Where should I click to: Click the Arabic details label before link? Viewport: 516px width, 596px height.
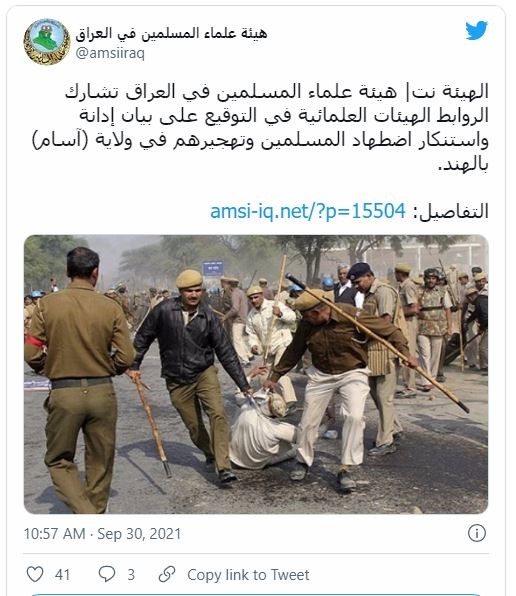[450, 211]
